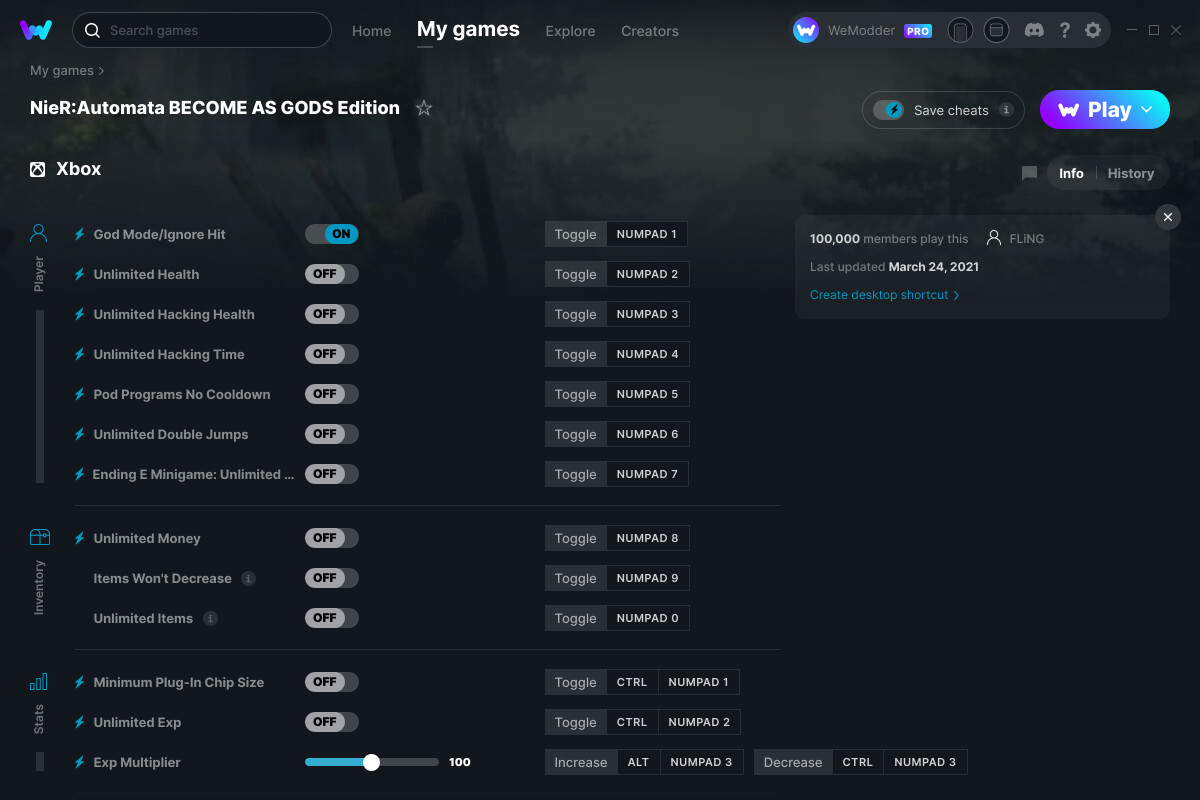This screenshot has width=1200, height=800.
Task: Switch on Unlimited Money
Action: [332, 538]
